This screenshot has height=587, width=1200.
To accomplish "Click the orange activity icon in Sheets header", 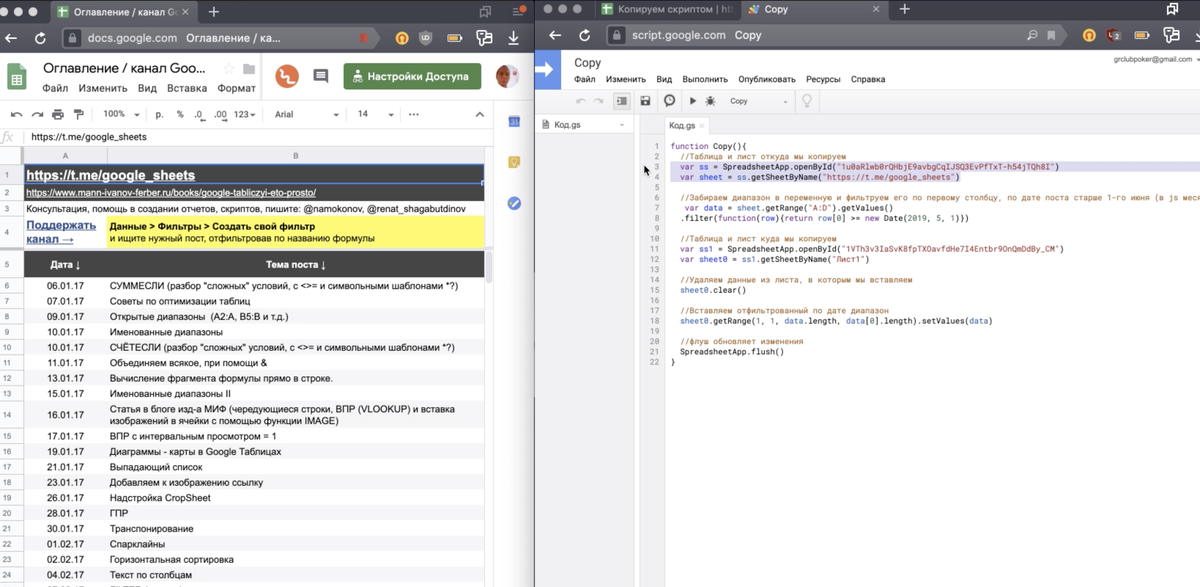I will tap(287, 76).
